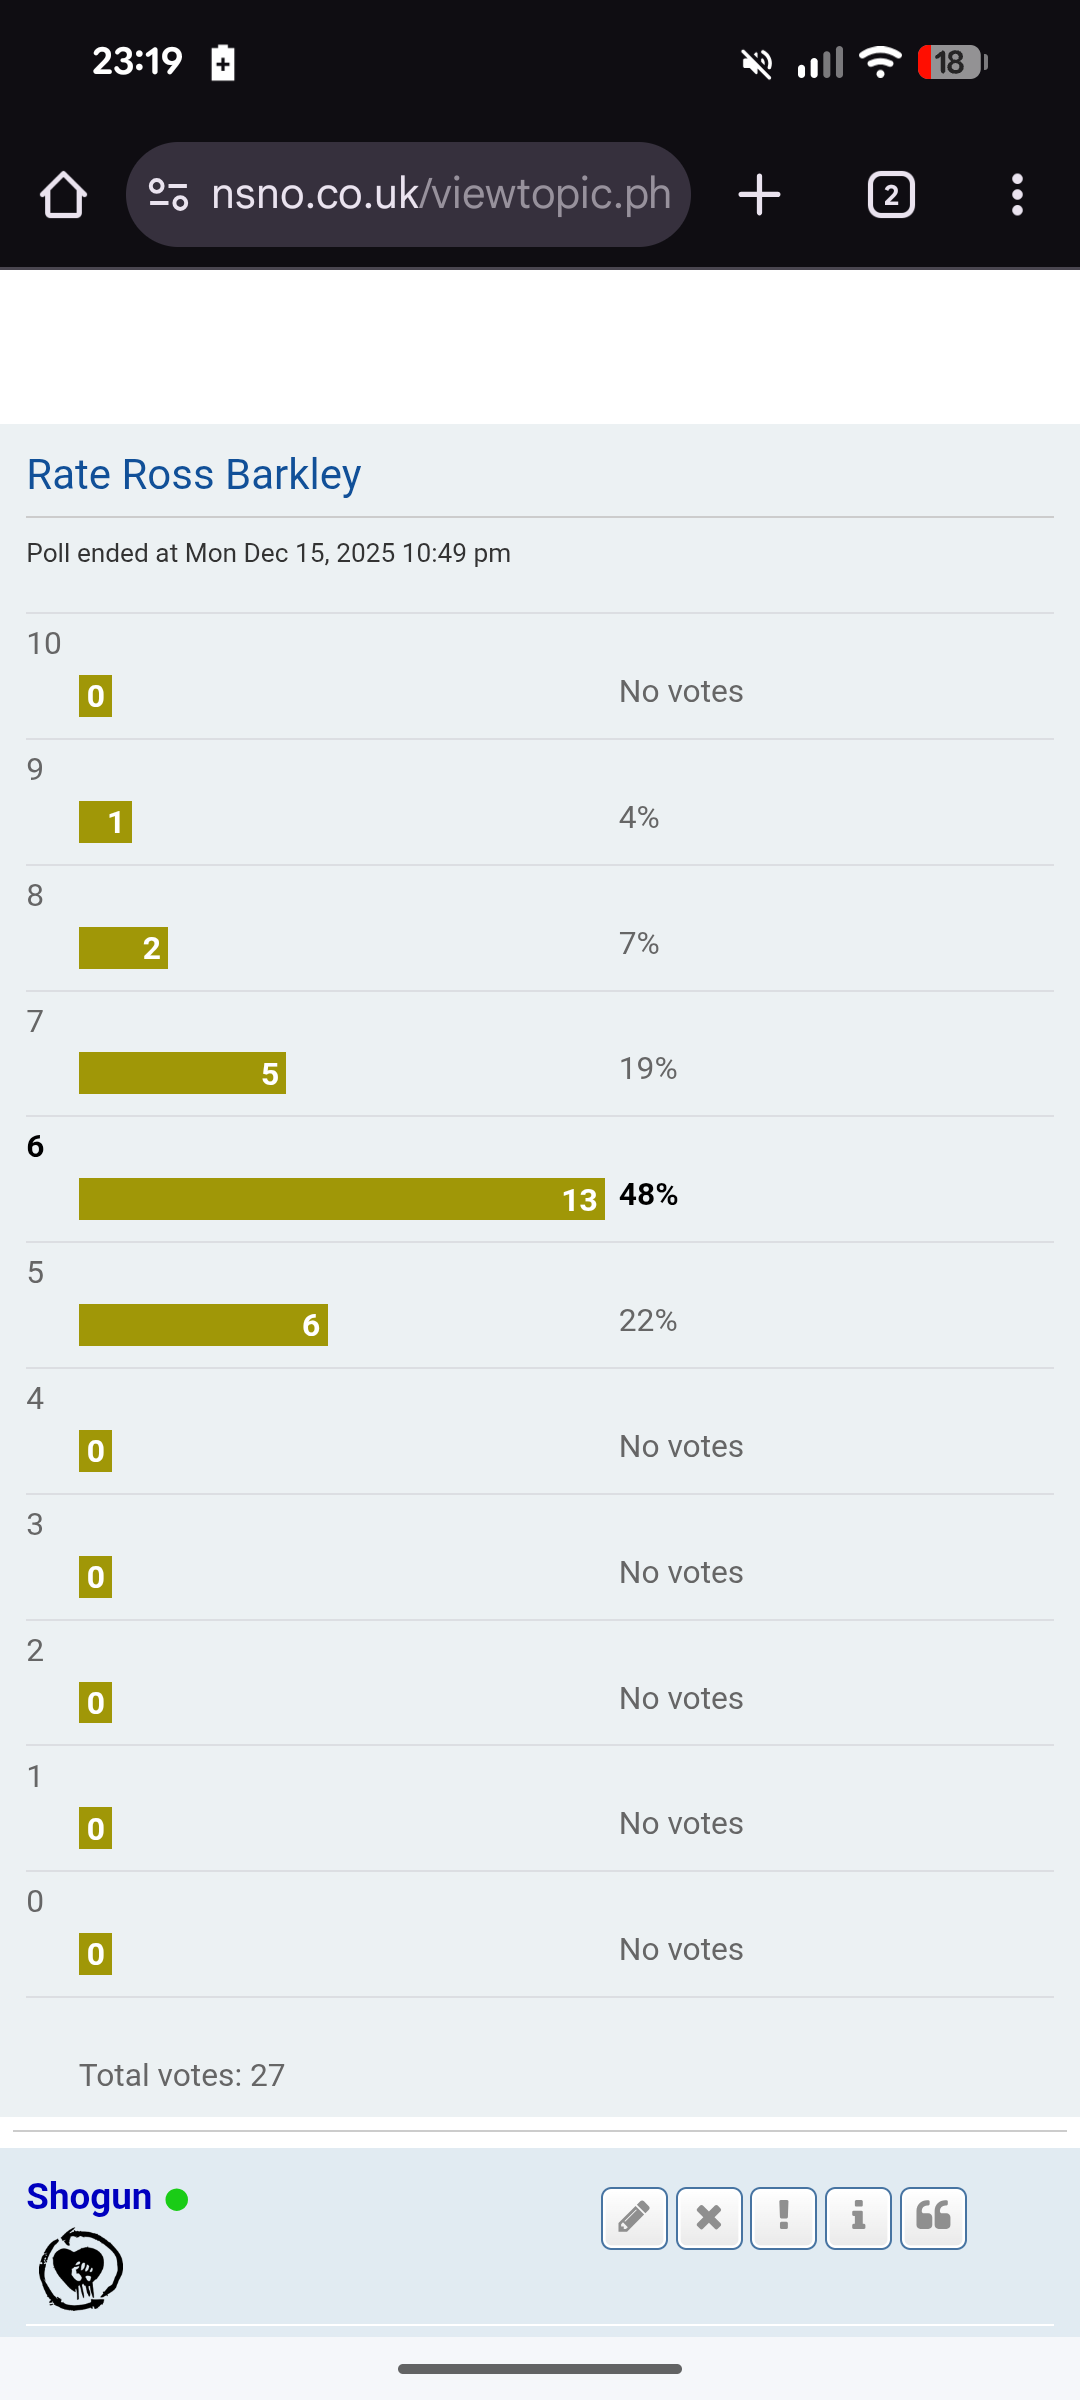Open the Rate Ross Barkley topic link

click(194, 475)
